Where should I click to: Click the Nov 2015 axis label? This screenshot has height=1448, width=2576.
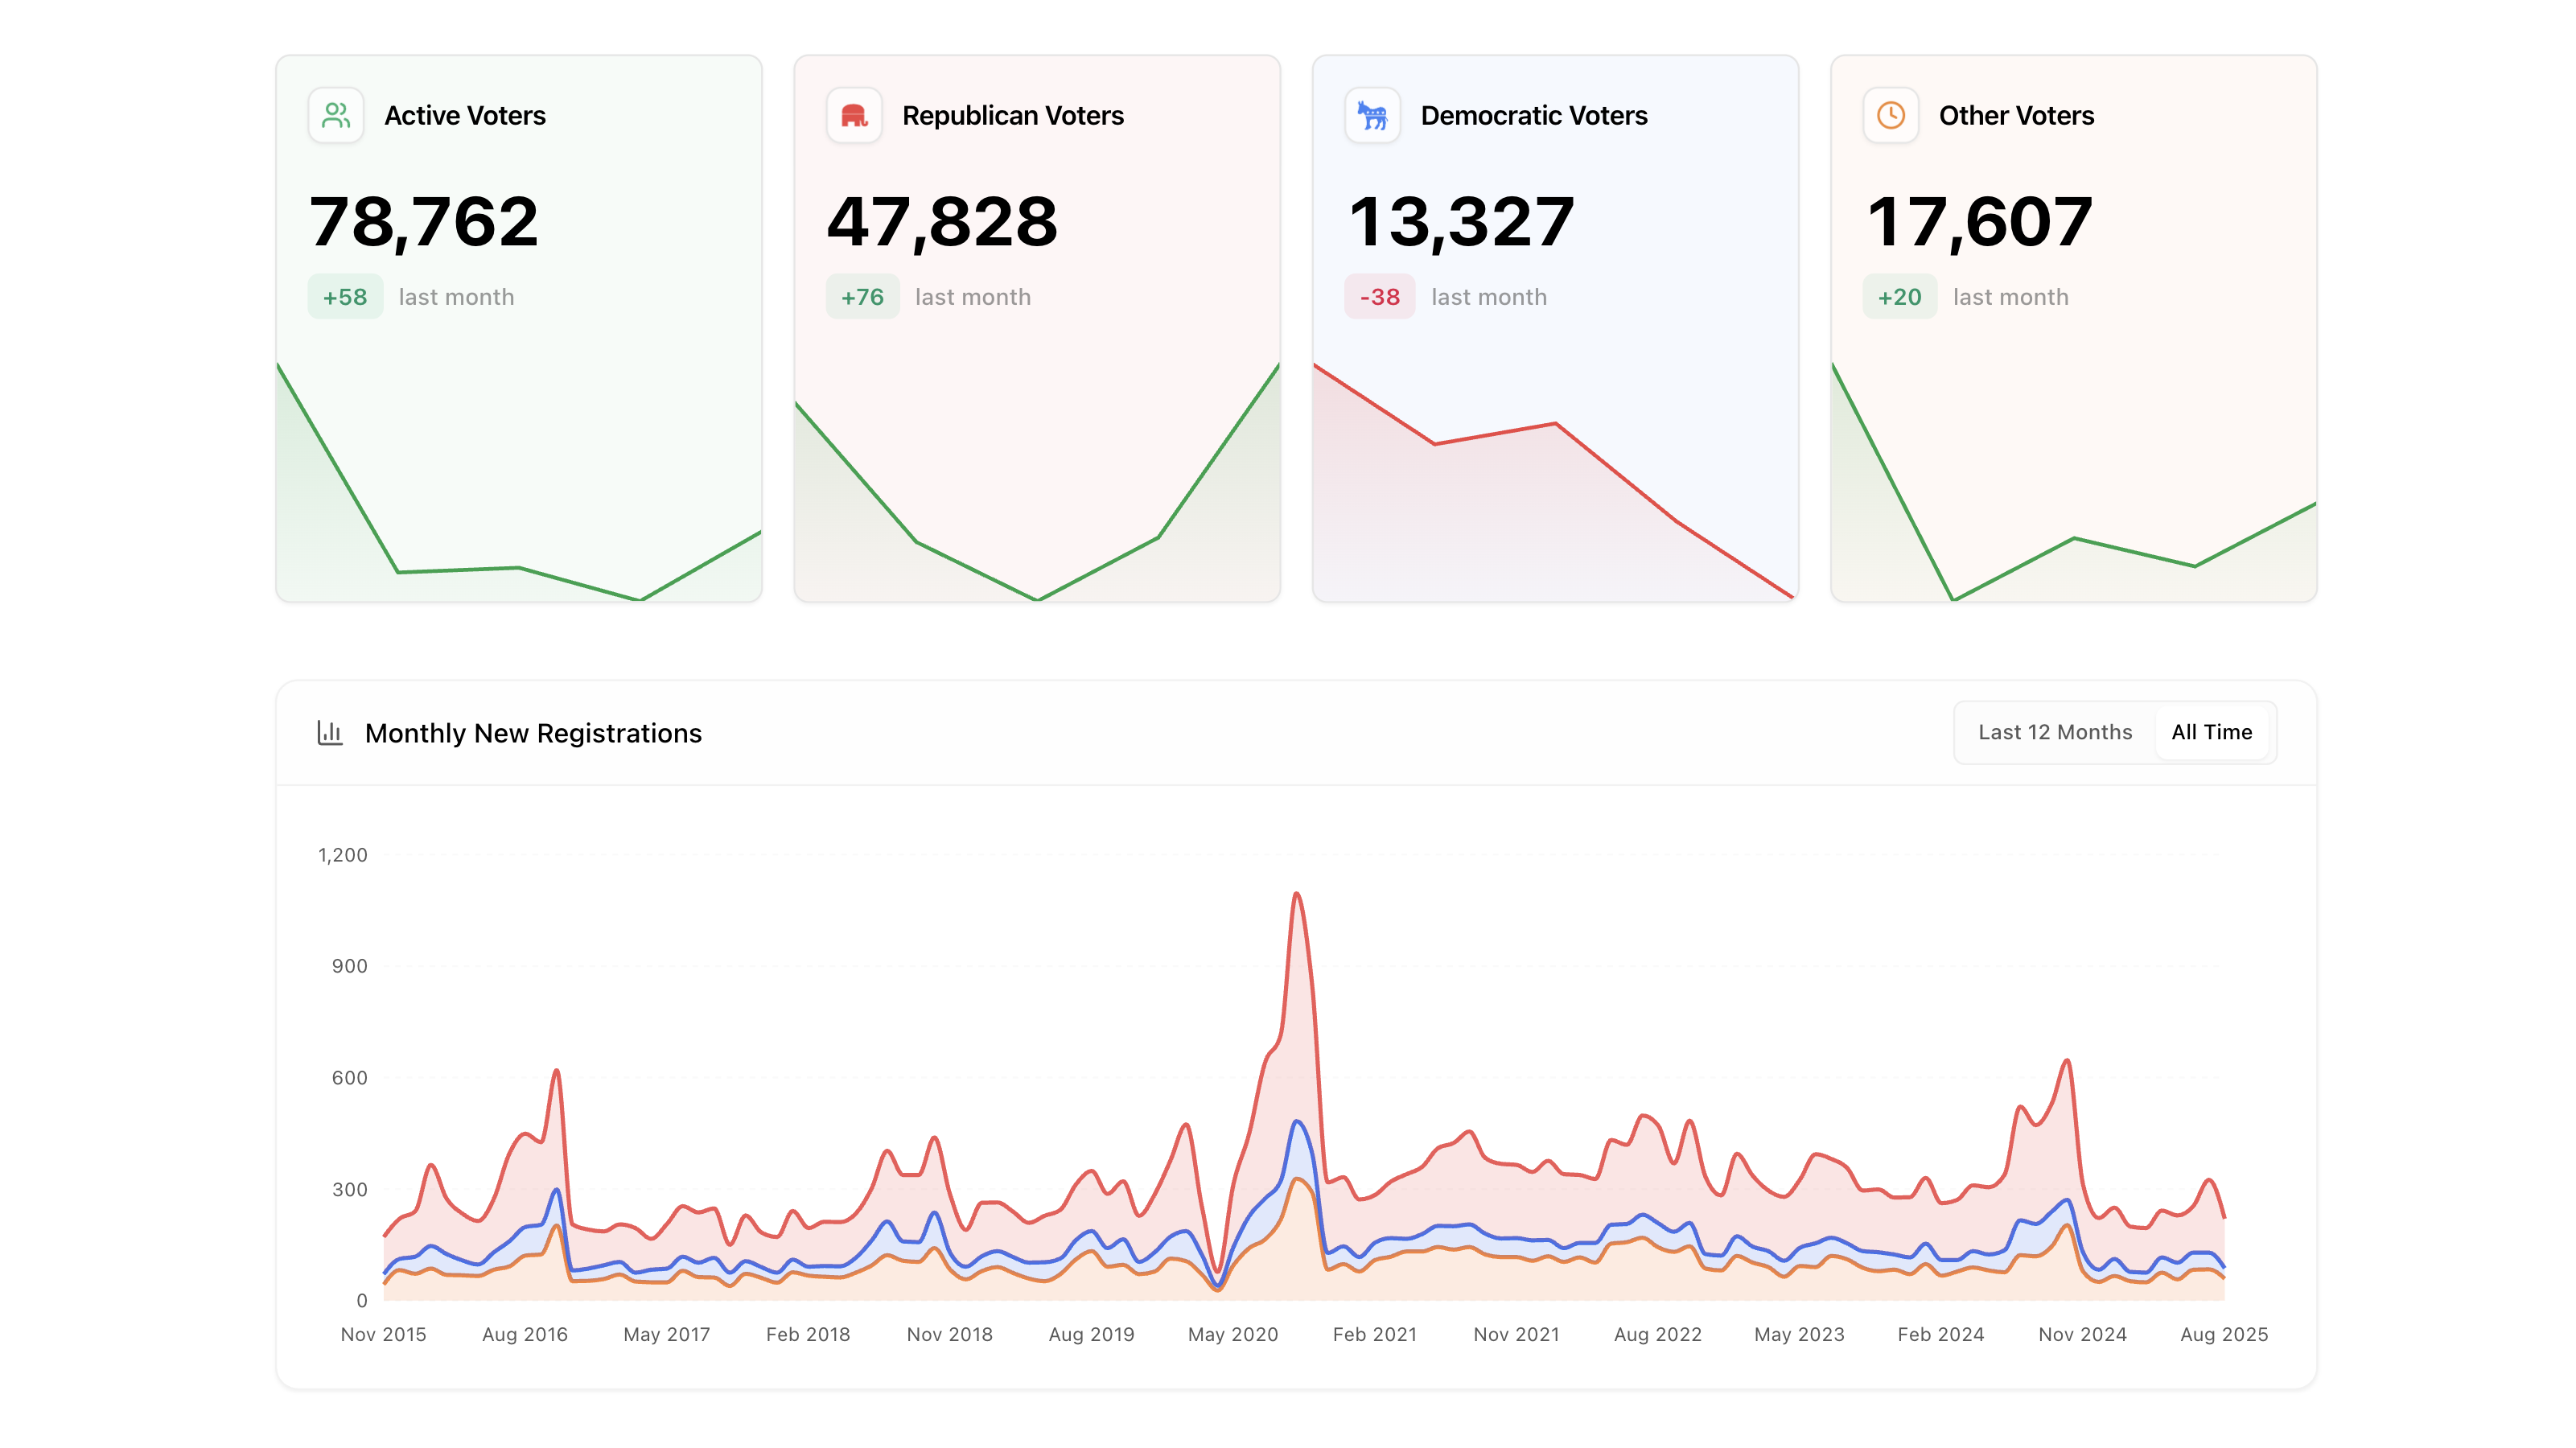pyautogui.click(x=383, y=1334)
